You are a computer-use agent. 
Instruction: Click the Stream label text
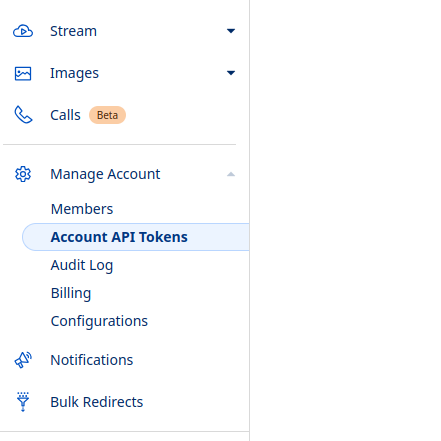tap(74, 31)
